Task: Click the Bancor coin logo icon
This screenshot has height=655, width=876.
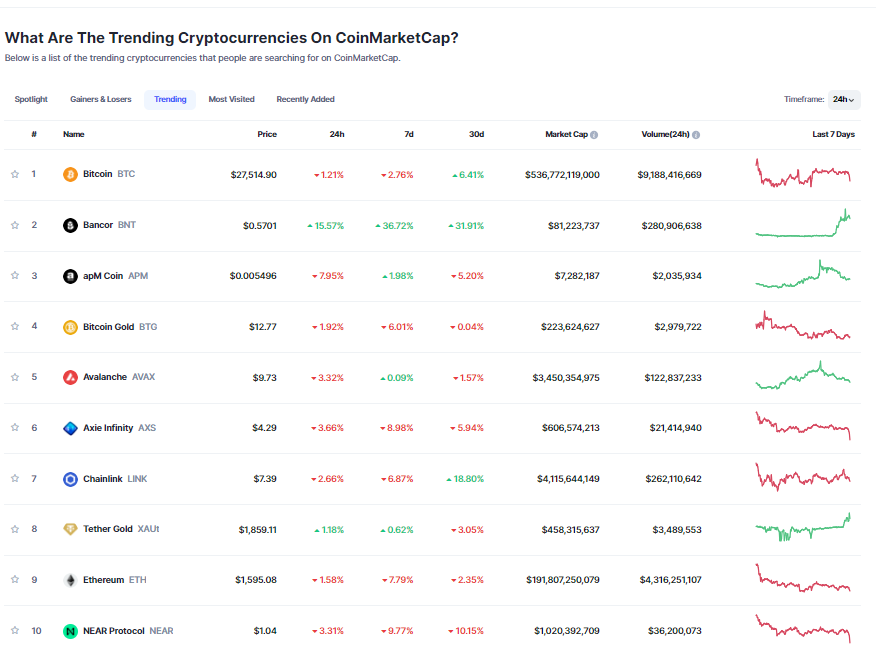Action: 70,225
